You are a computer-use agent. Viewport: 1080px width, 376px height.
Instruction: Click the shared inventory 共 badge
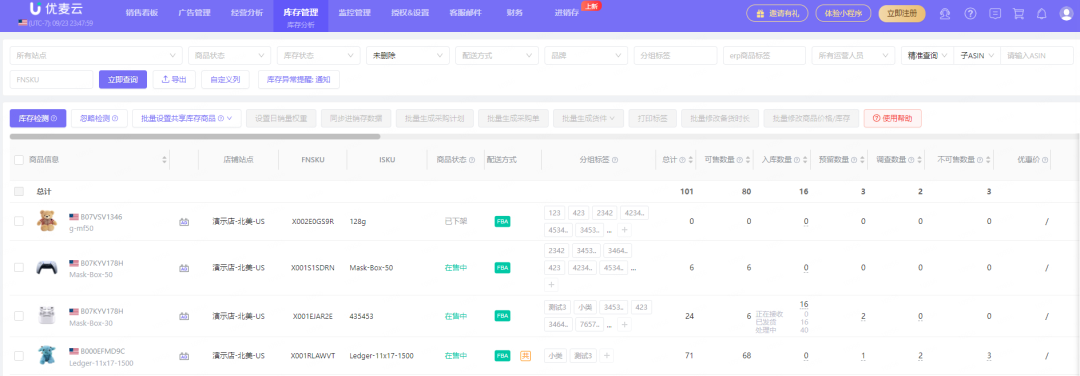tap(526, 355)
